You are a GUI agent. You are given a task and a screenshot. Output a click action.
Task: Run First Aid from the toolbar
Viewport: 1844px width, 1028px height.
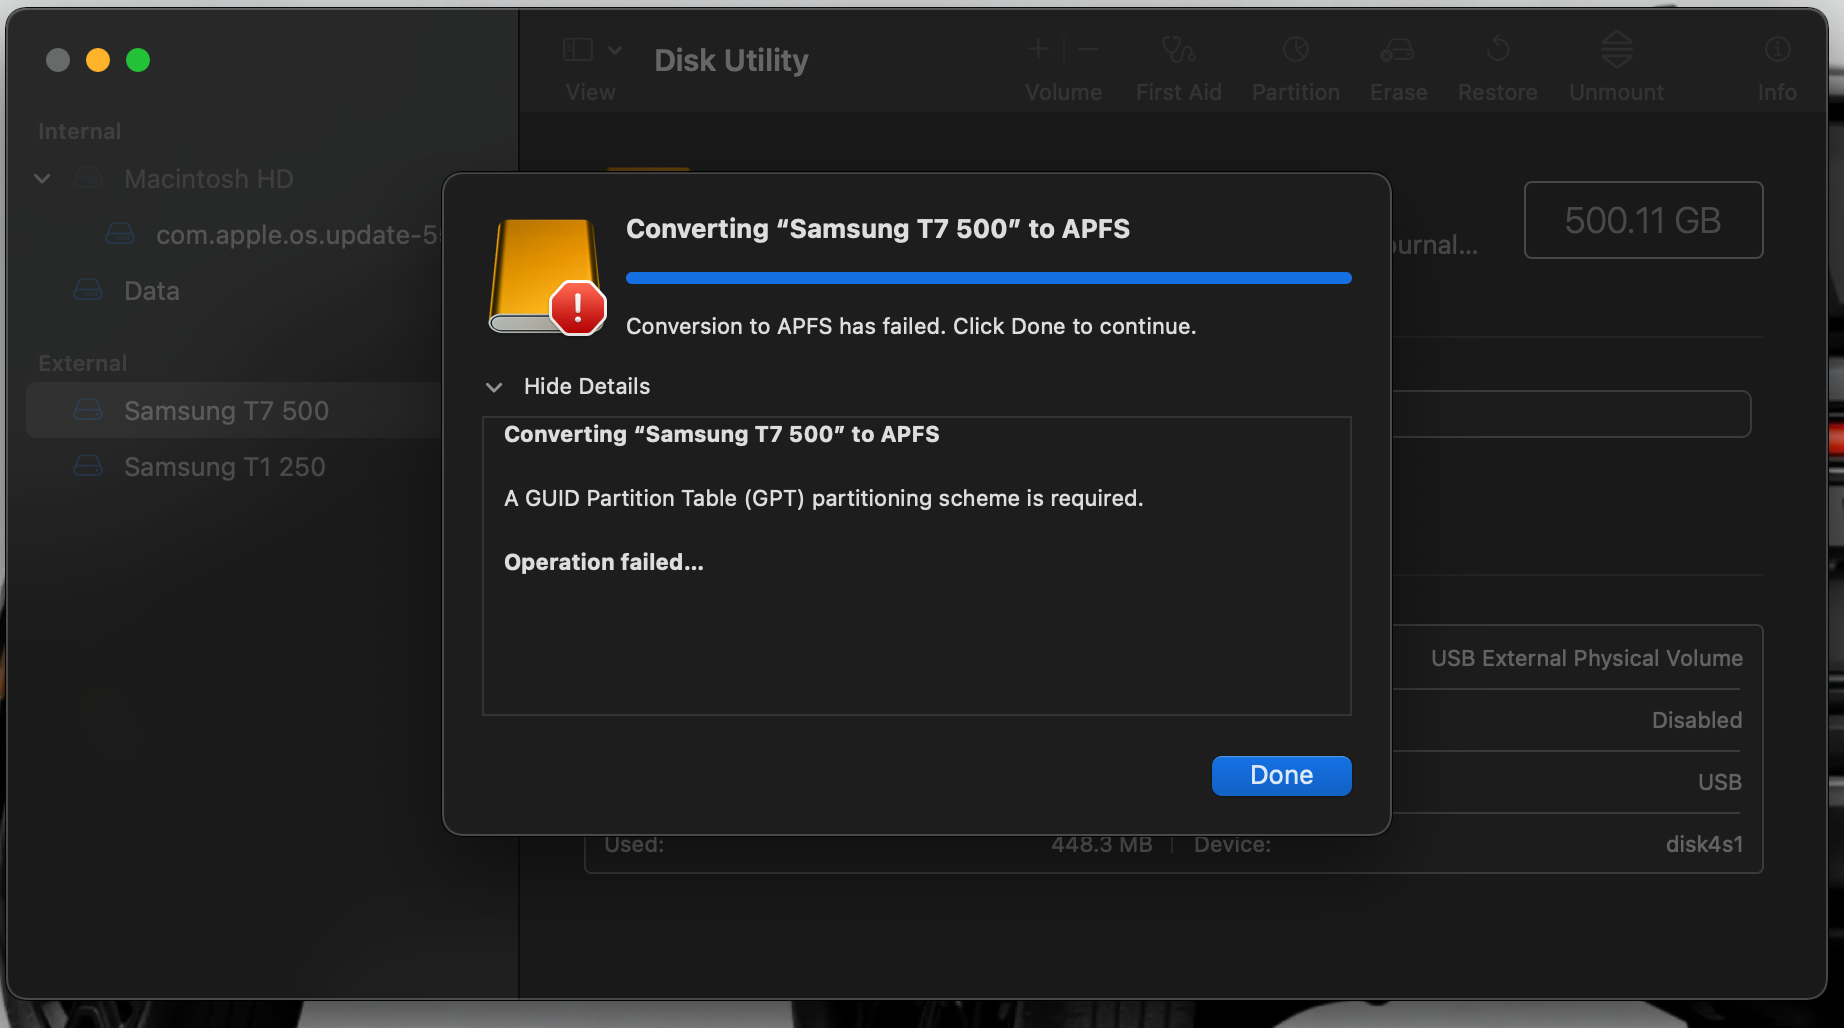(x=1178, y=49)
